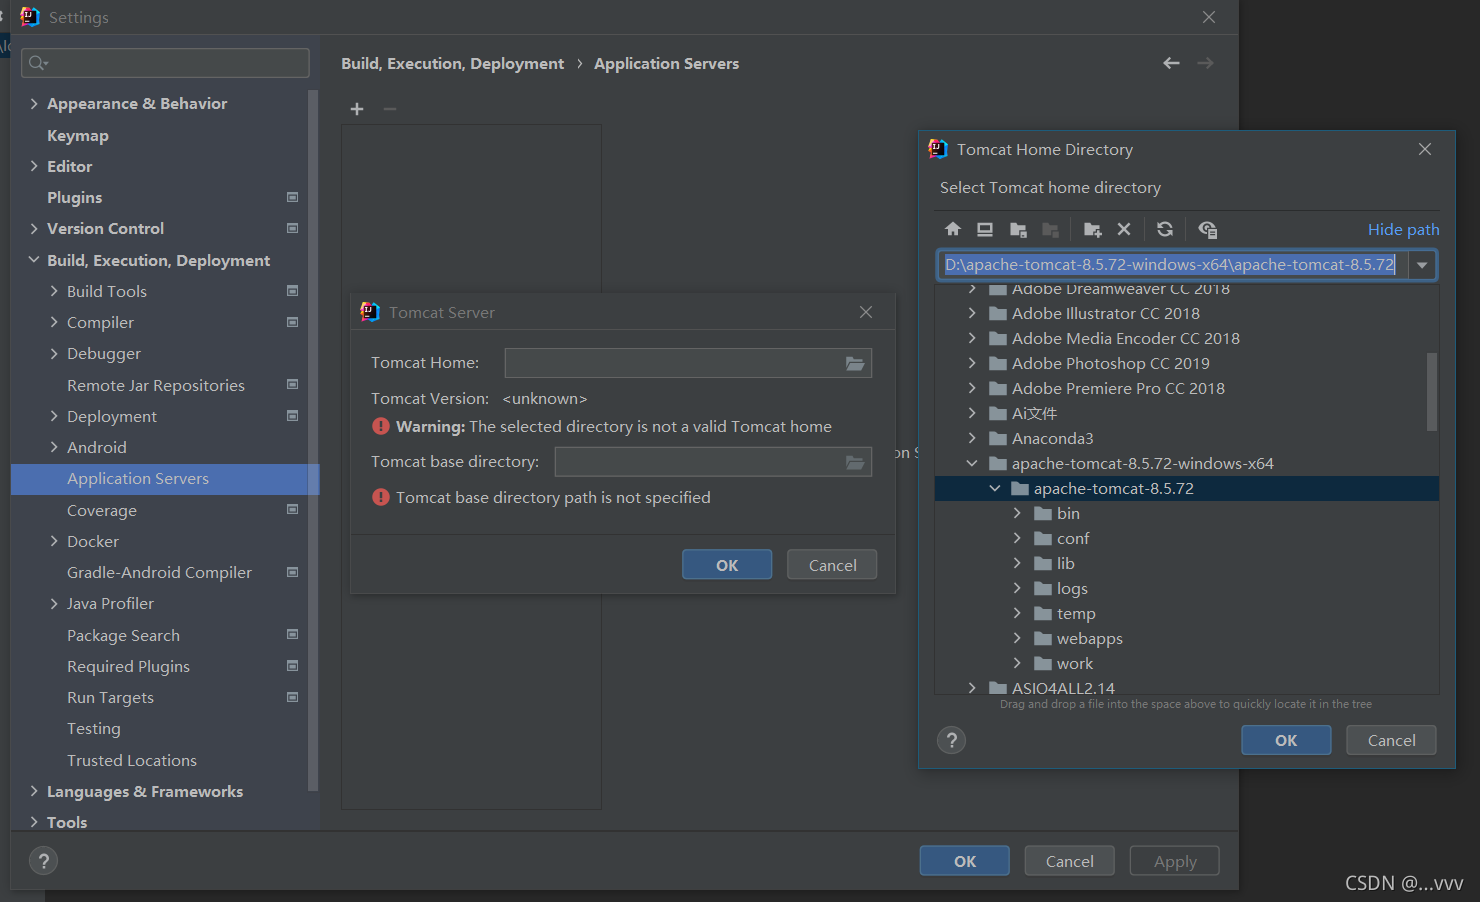Image resolution: width=1480 pixels, height=902 pixels.
Task: Close the Tomcat Server dialog
Action: tap(866, 312)
